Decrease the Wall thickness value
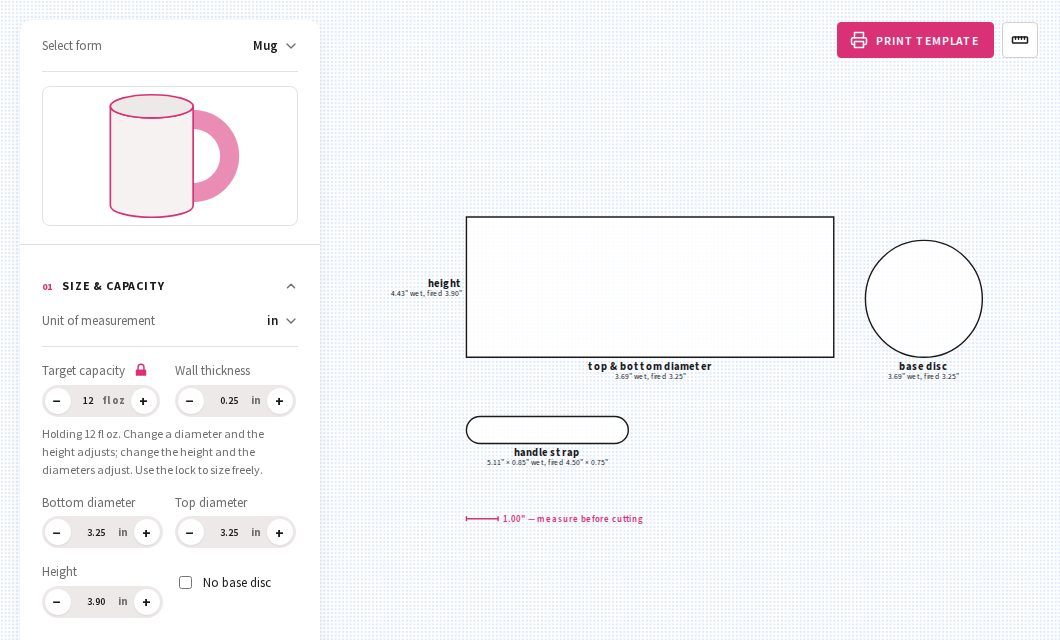Screen dimensions: 1060x640 pos(190,401)
